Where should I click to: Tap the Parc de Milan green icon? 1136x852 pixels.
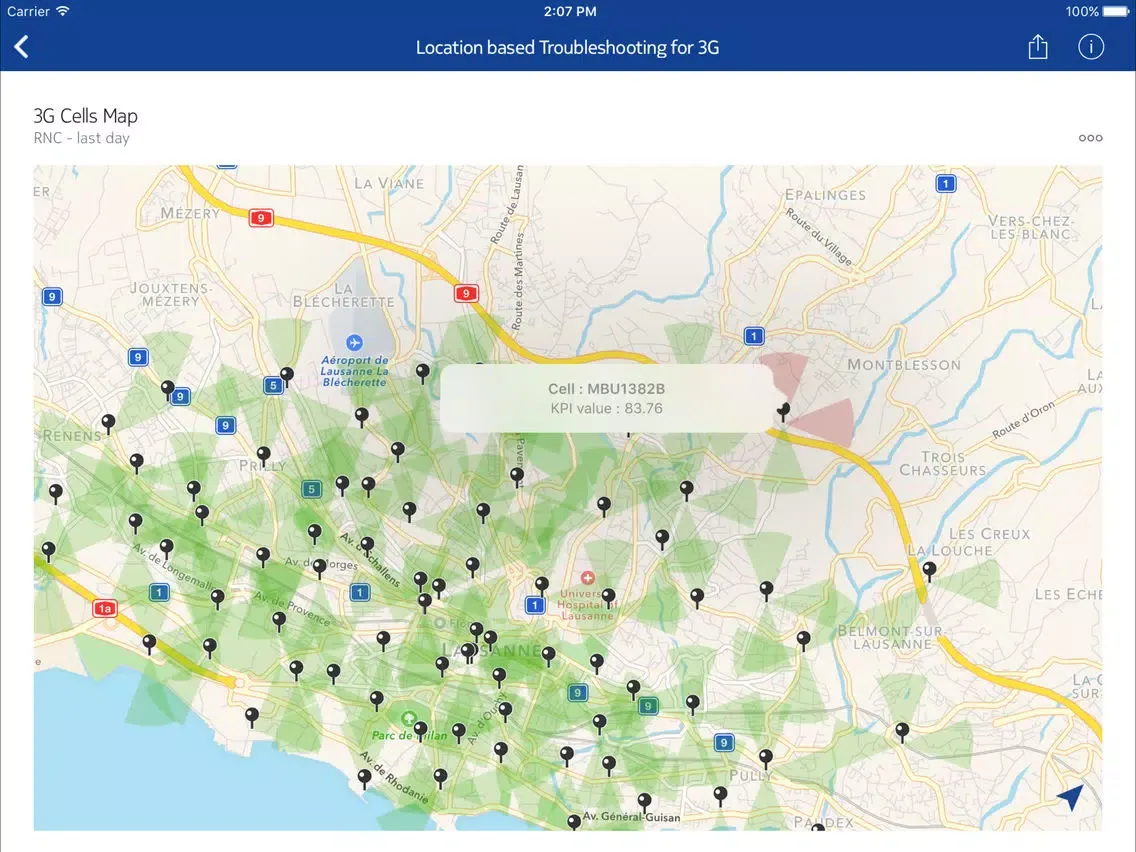click(x=408, y=718)
